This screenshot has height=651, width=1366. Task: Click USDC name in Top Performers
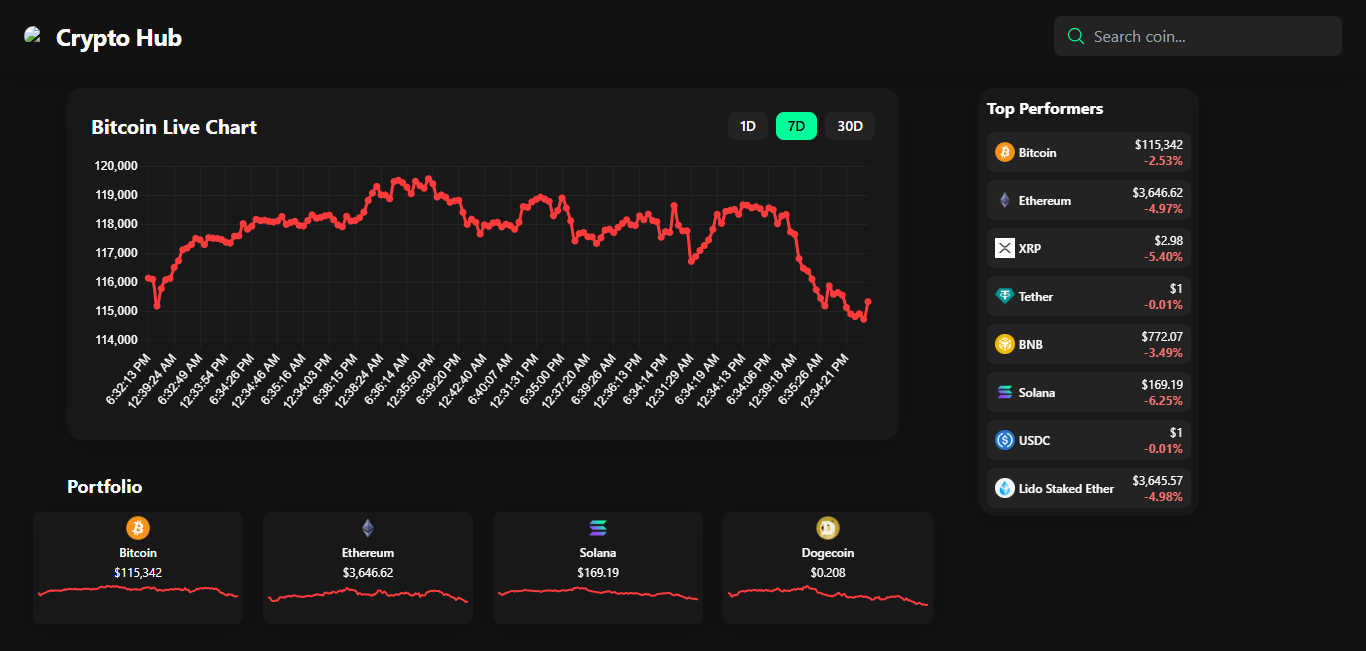tap(1035, 441)
